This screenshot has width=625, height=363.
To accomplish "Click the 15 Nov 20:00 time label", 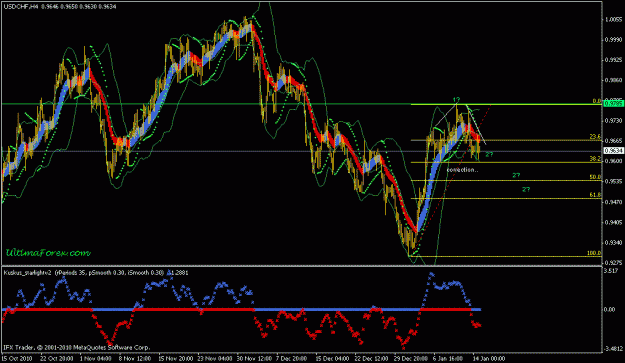I will 175,358.
